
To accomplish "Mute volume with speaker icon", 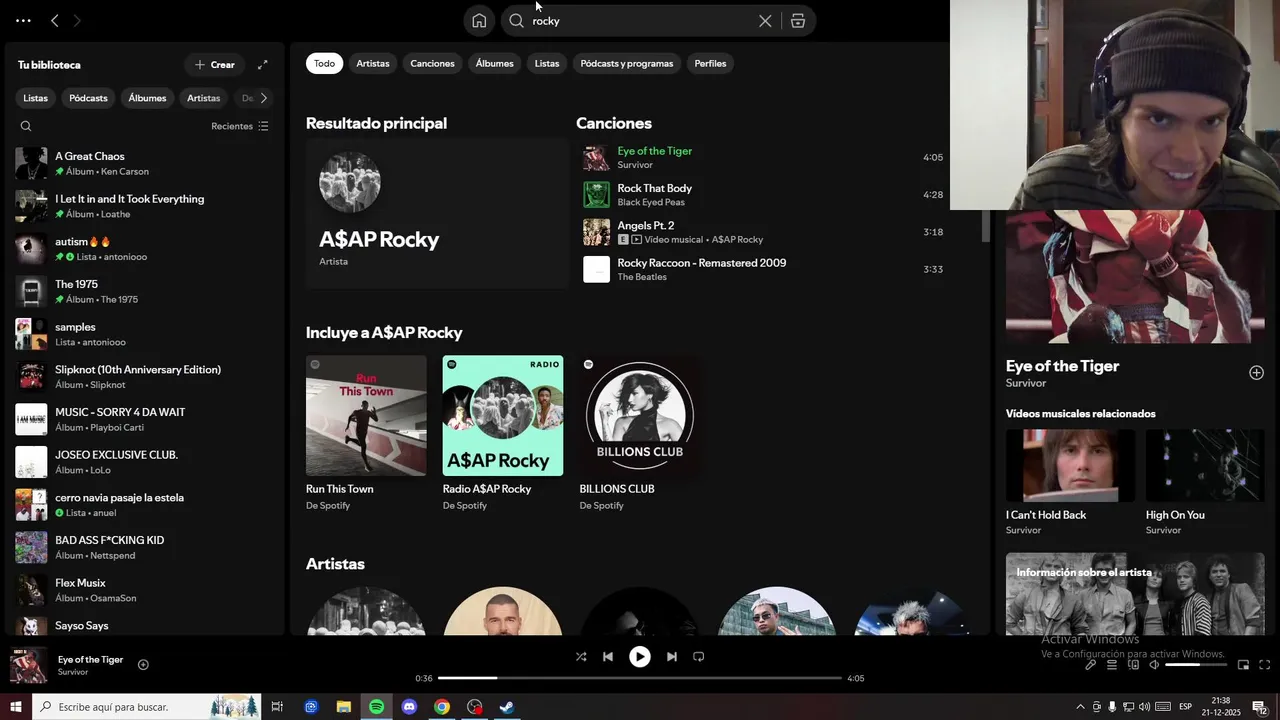I will [1154, 665].
